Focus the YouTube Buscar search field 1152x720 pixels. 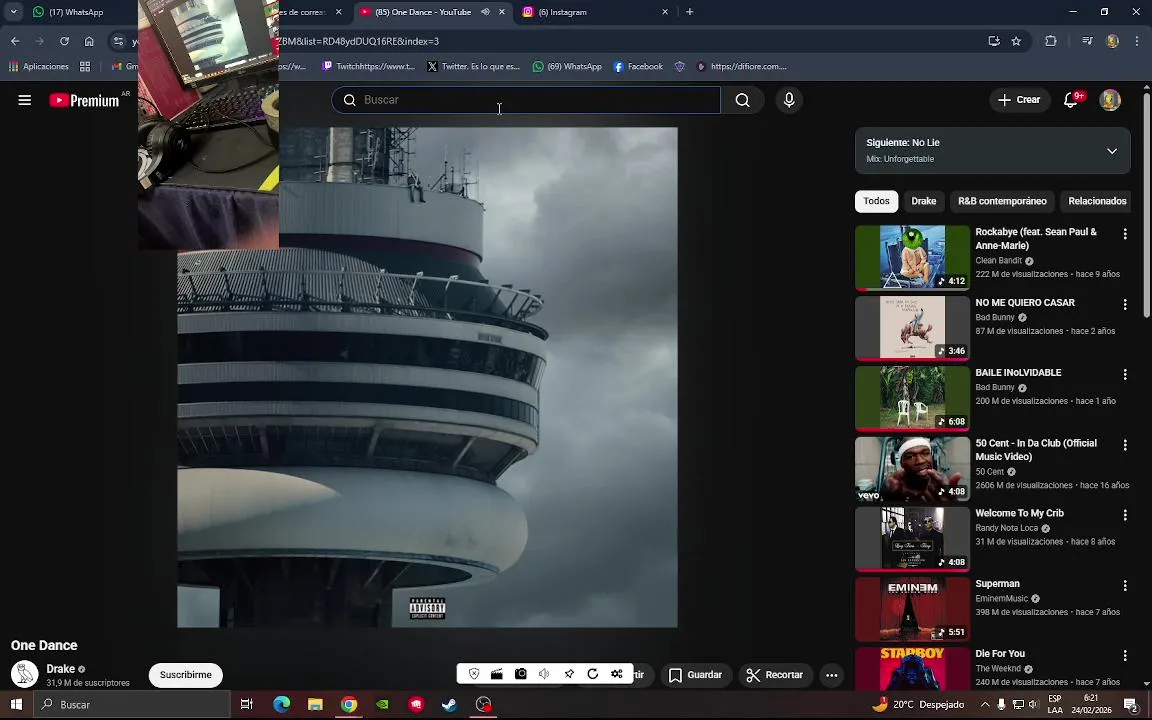[526, 100]
